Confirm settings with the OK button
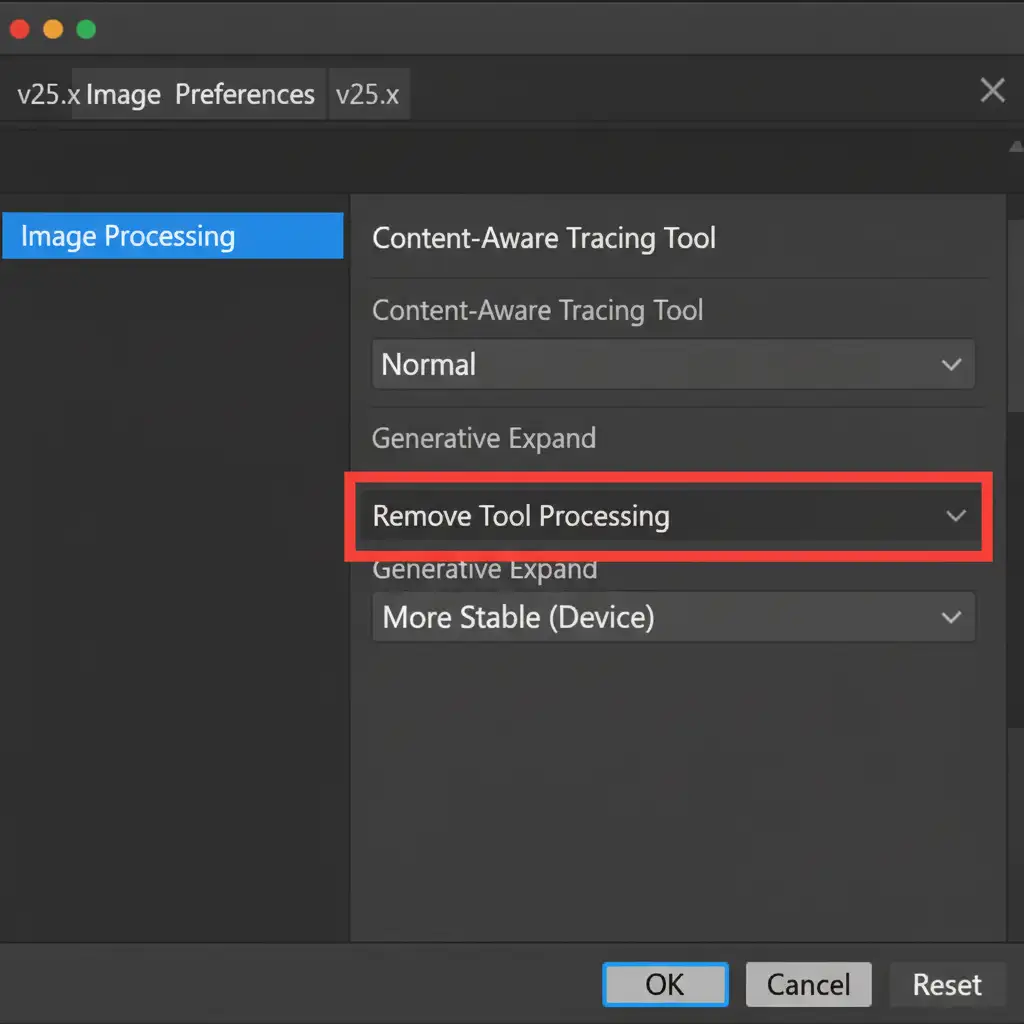This screenshot has height=1024, width=1024. pos(665,985)
